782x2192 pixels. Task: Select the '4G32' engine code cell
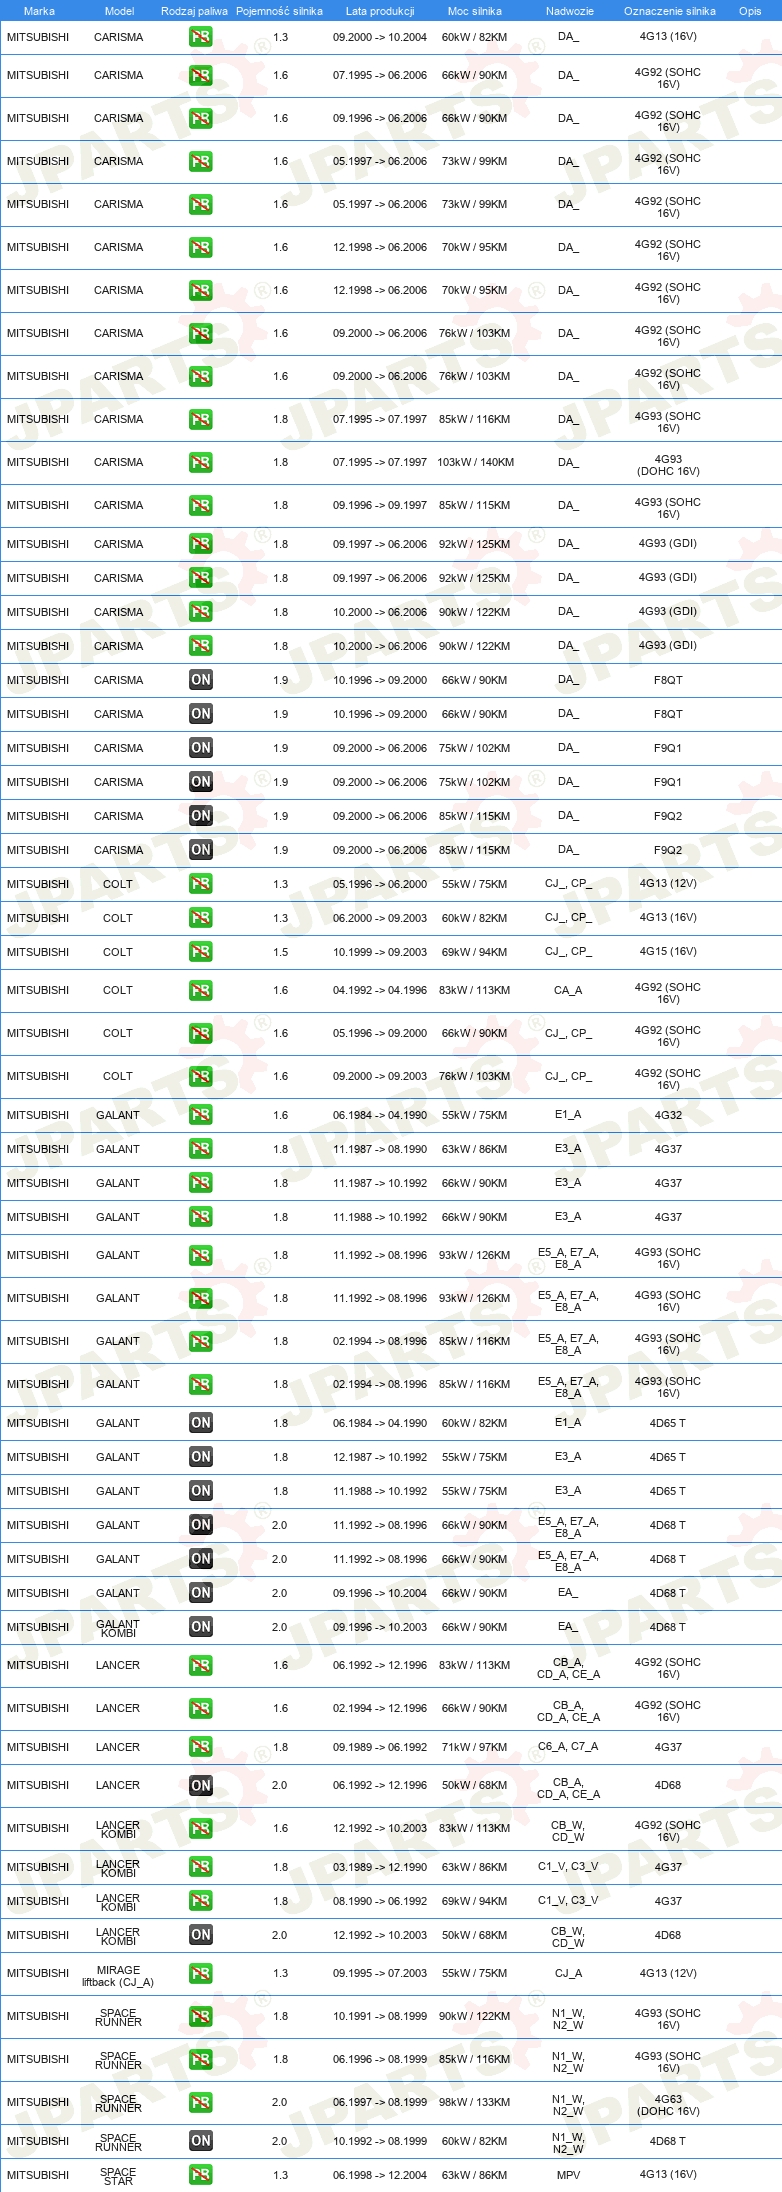(x=668, y=1115)
